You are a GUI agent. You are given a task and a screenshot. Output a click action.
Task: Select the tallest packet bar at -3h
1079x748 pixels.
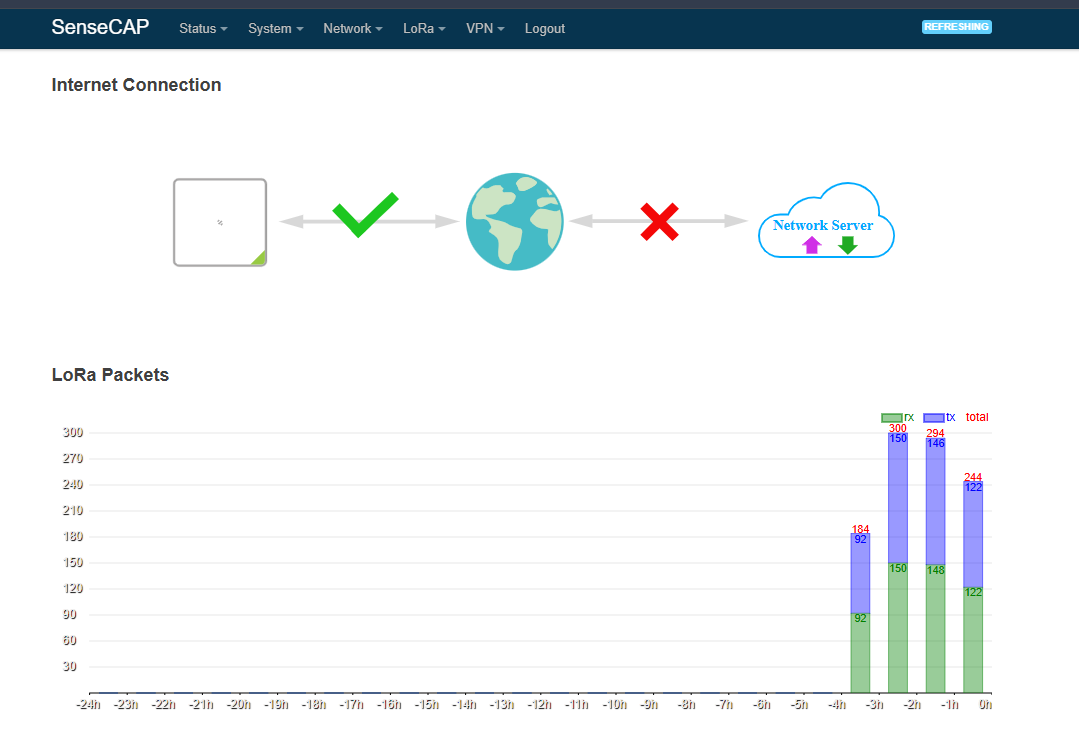click(x=898, y=560)
